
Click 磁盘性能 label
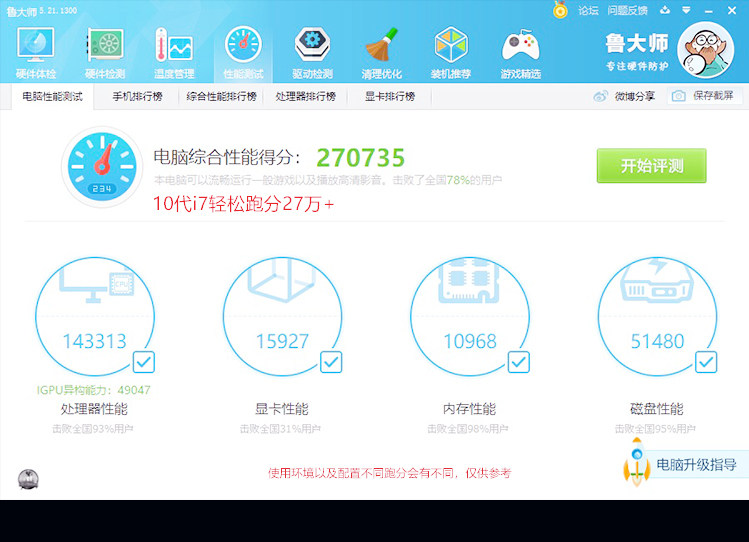[657, 409]
